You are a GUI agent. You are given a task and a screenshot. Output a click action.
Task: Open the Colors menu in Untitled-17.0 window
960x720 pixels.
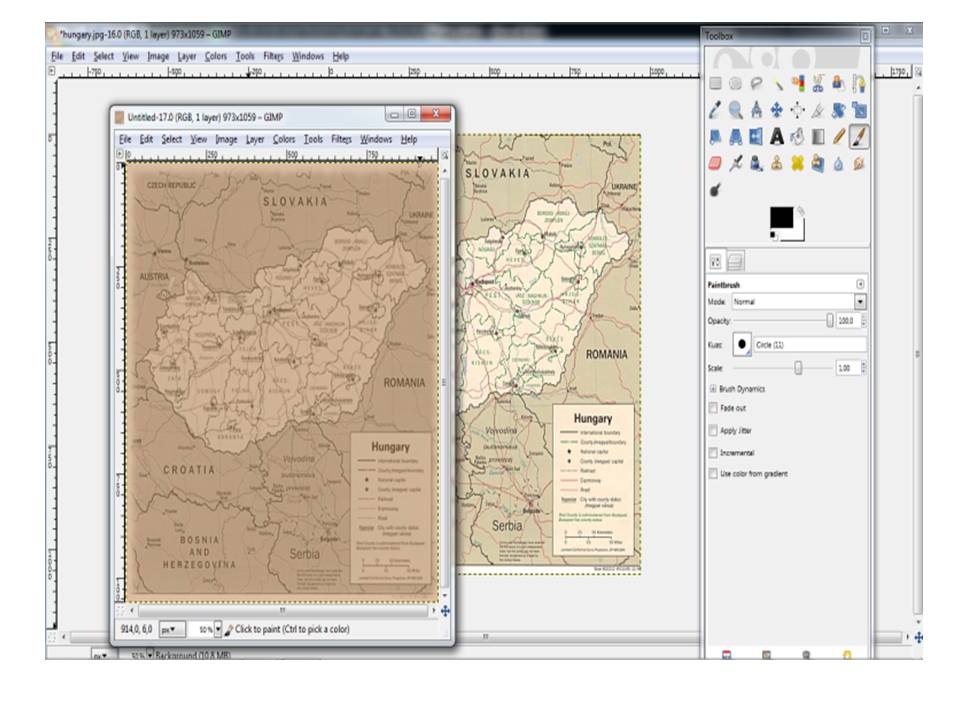coord(283,140)
